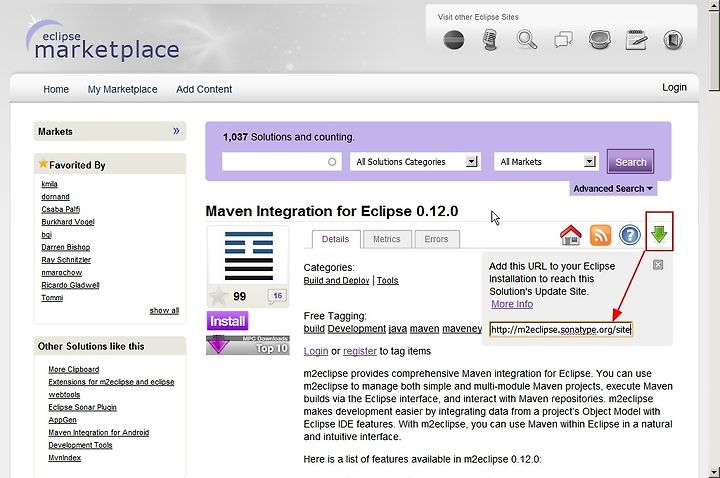Open favorited-by user Tommi
720x478 pixels.
coord(52,298)
